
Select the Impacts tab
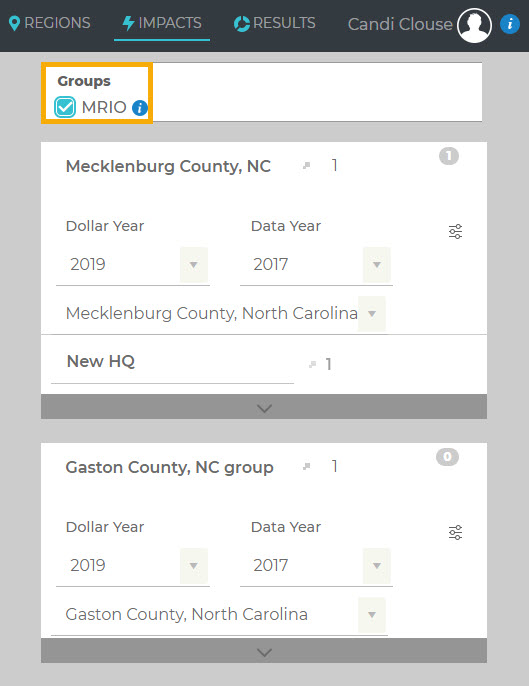(x=162, y=23)
